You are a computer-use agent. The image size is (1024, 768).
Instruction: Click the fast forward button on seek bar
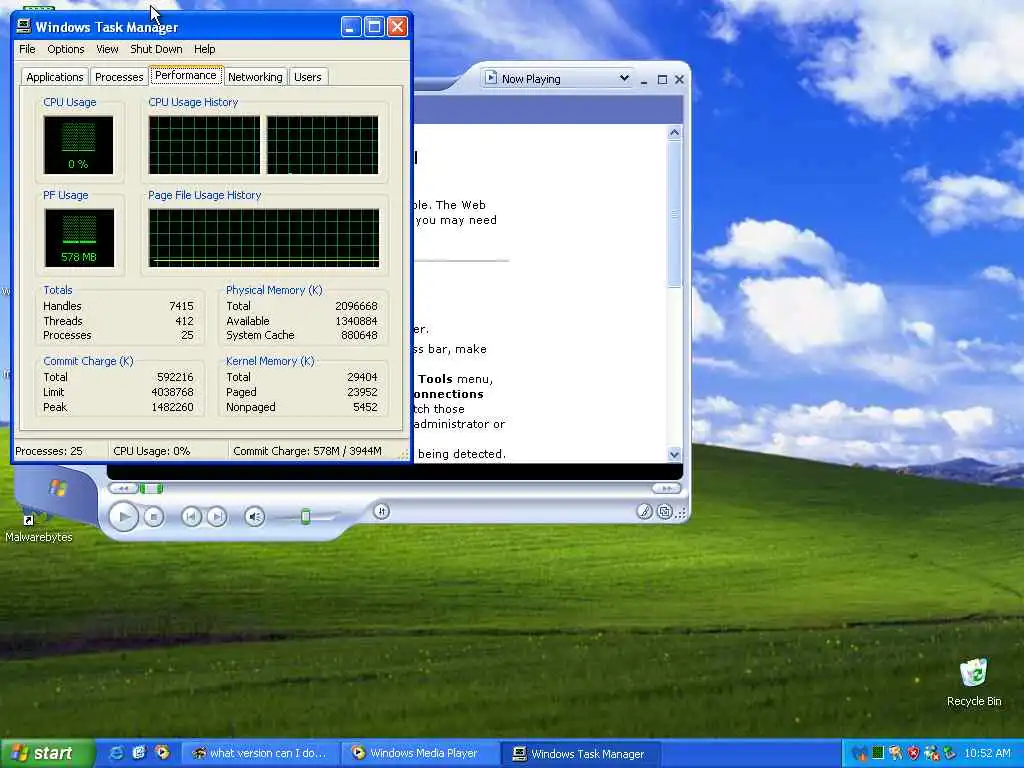tap(666, 488)
